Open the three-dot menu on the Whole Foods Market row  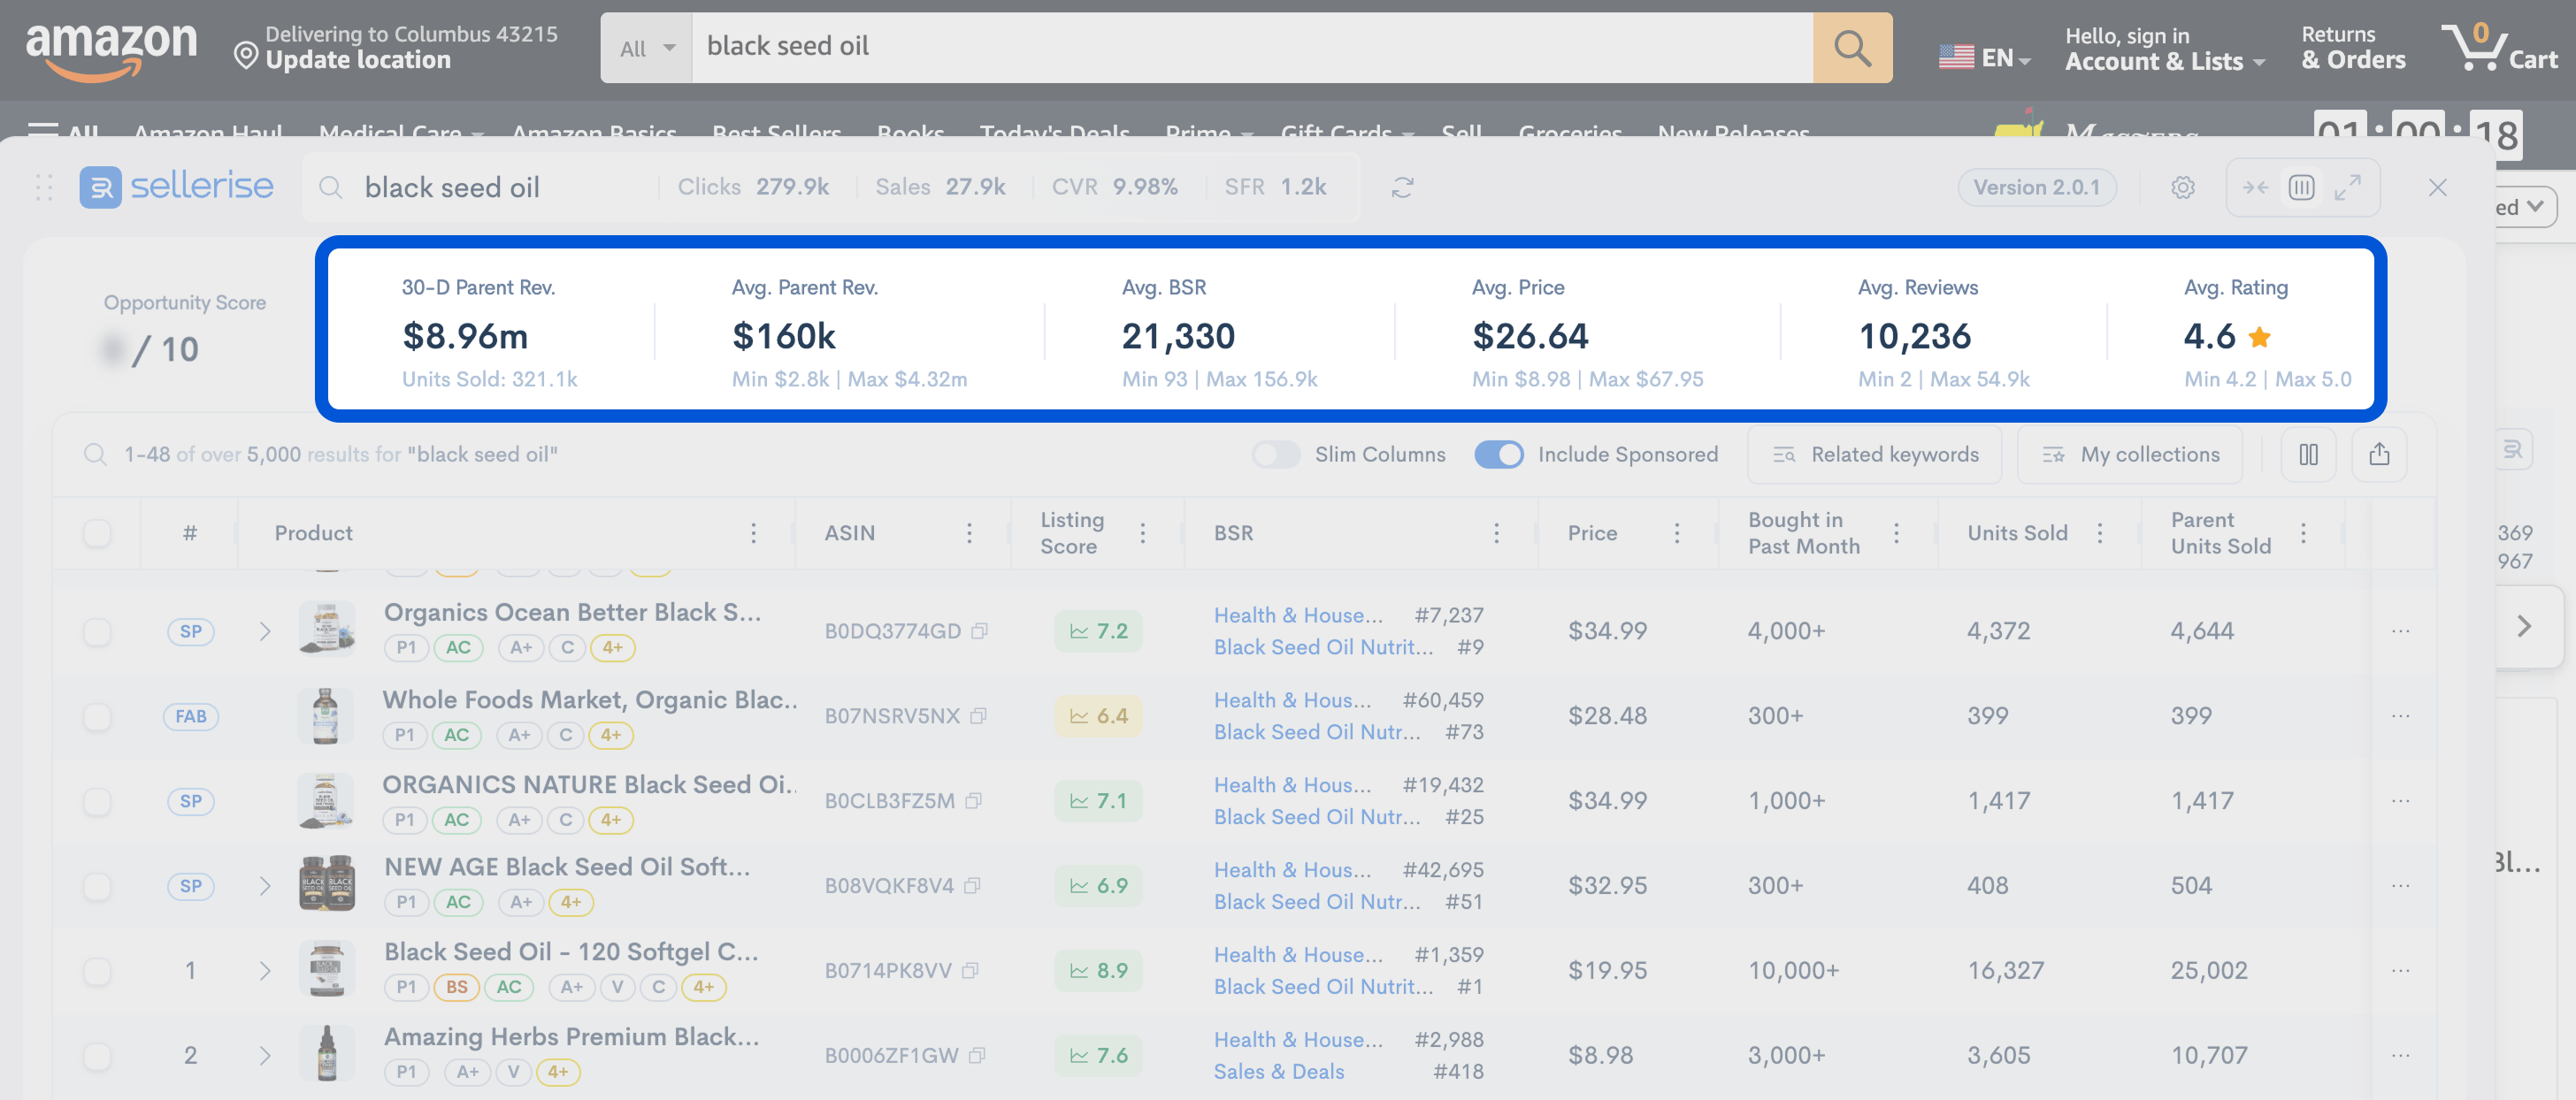point(2400,717)
